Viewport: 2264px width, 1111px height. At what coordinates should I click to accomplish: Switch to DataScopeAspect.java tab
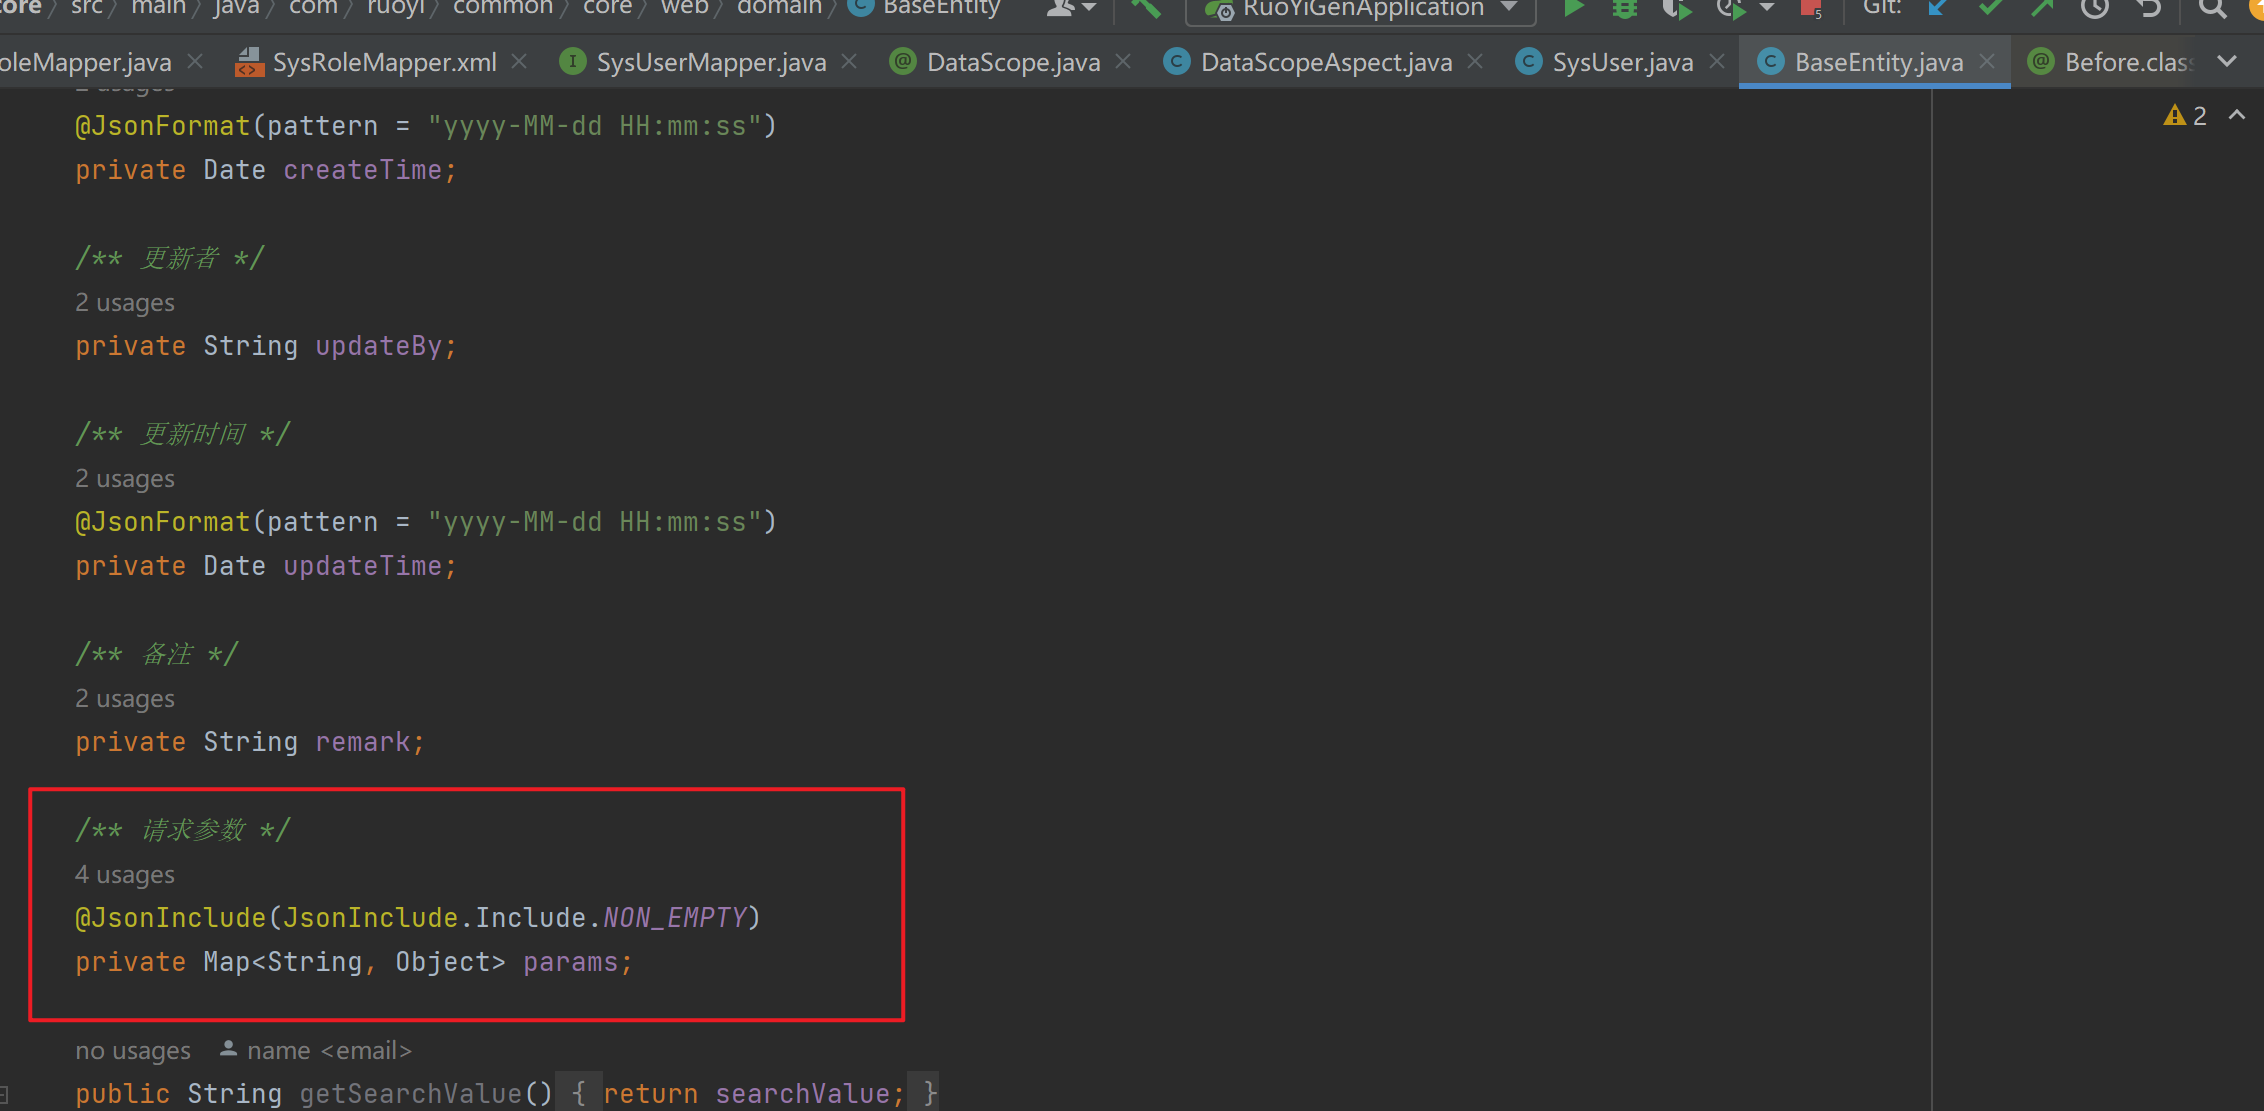(x=1326, y=62)
